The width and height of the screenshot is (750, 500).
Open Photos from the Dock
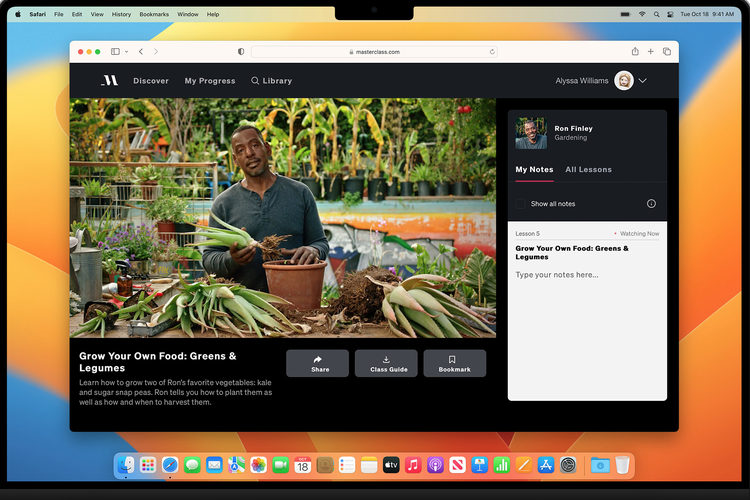[258, 465]
